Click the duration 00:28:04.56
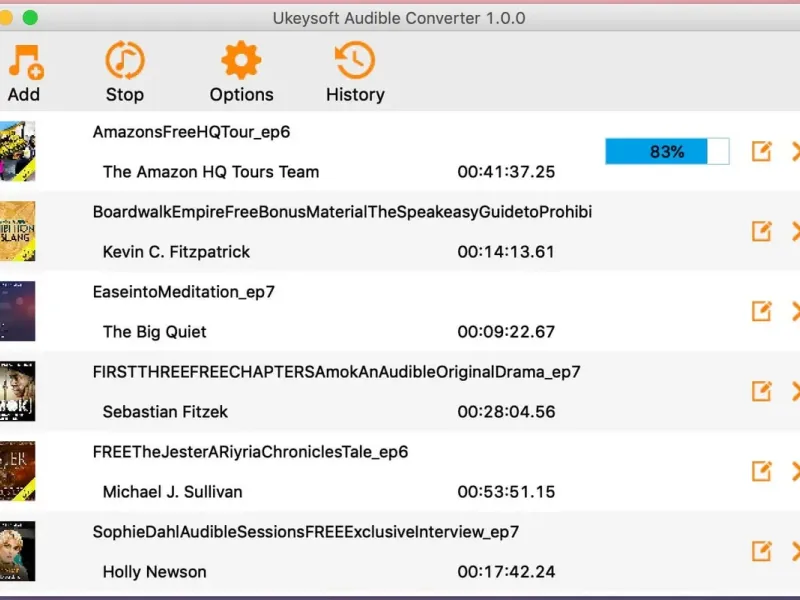The width and height of the screenshot is (800, 600). (x=506, y=412)
